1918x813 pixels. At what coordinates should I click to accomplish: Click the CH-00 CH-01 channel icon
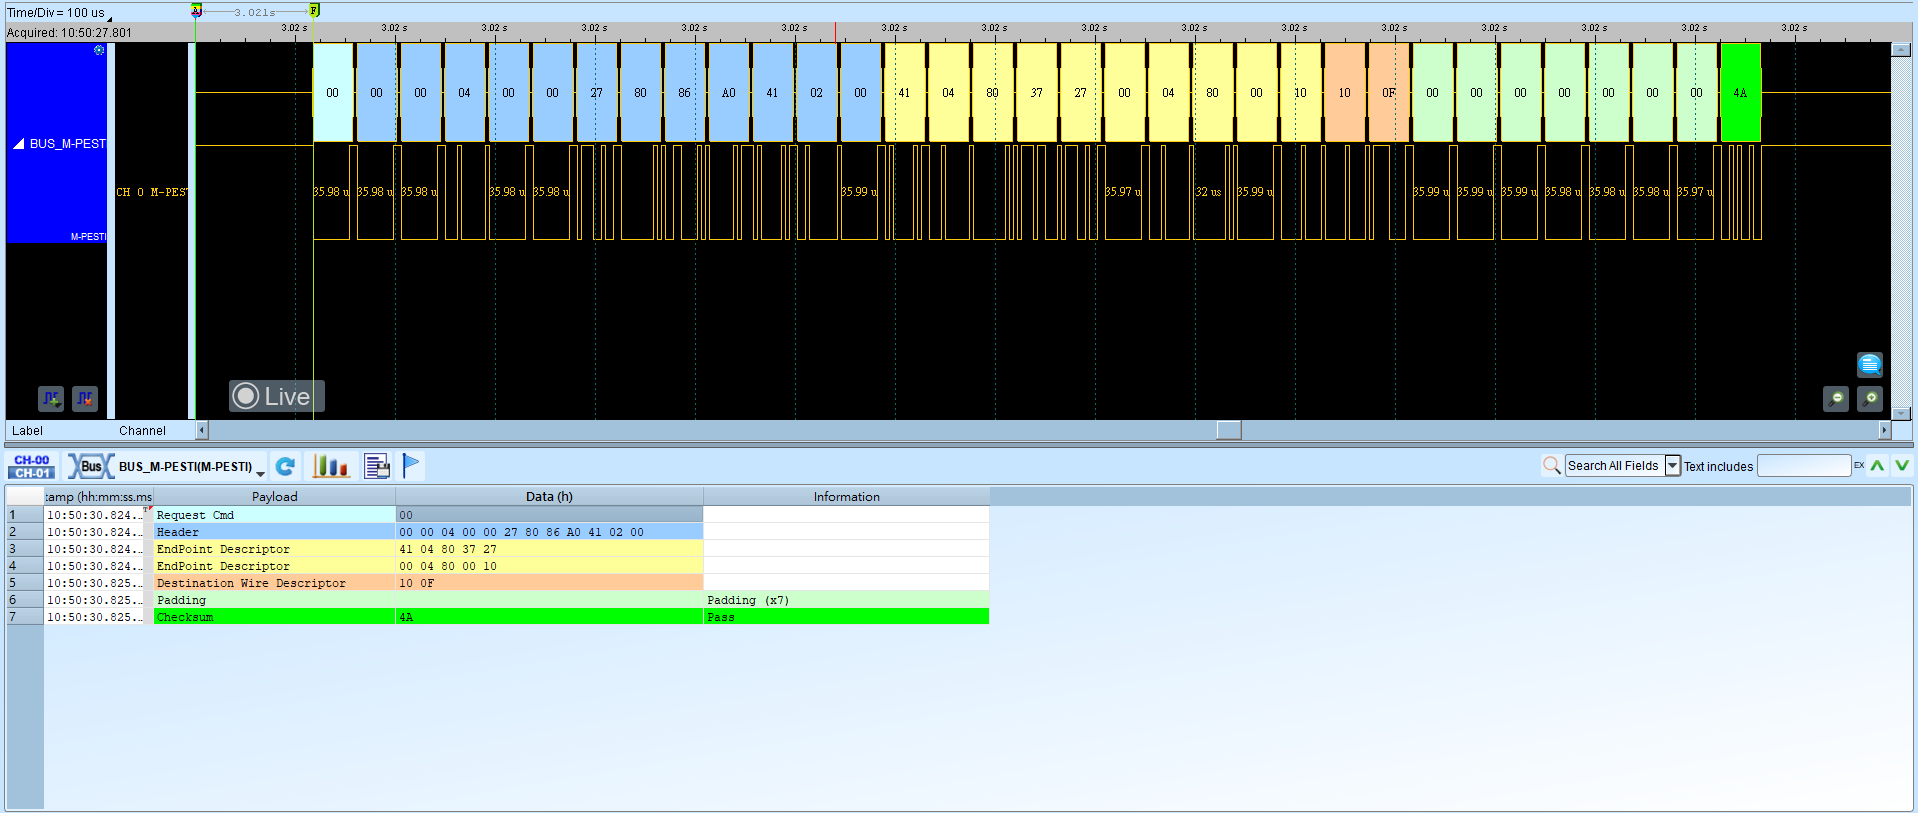click(x=32, y=466)
